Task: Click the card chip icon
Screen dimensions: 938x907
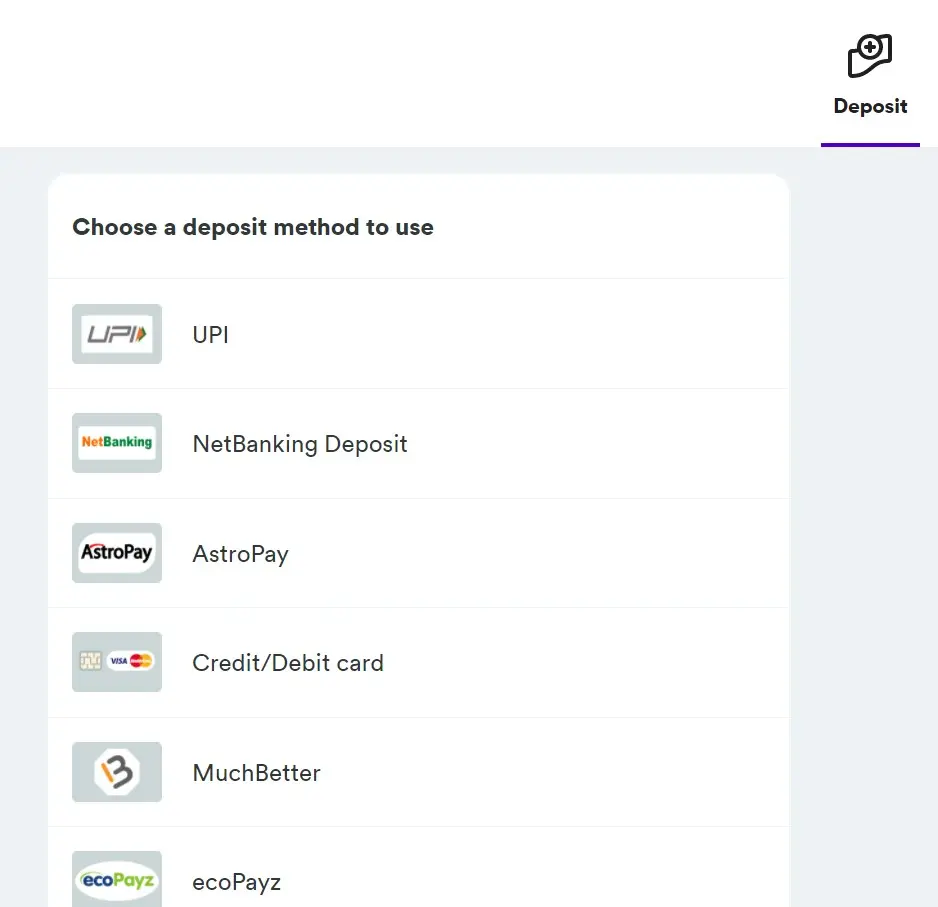Action: click(x=91, y=661)
